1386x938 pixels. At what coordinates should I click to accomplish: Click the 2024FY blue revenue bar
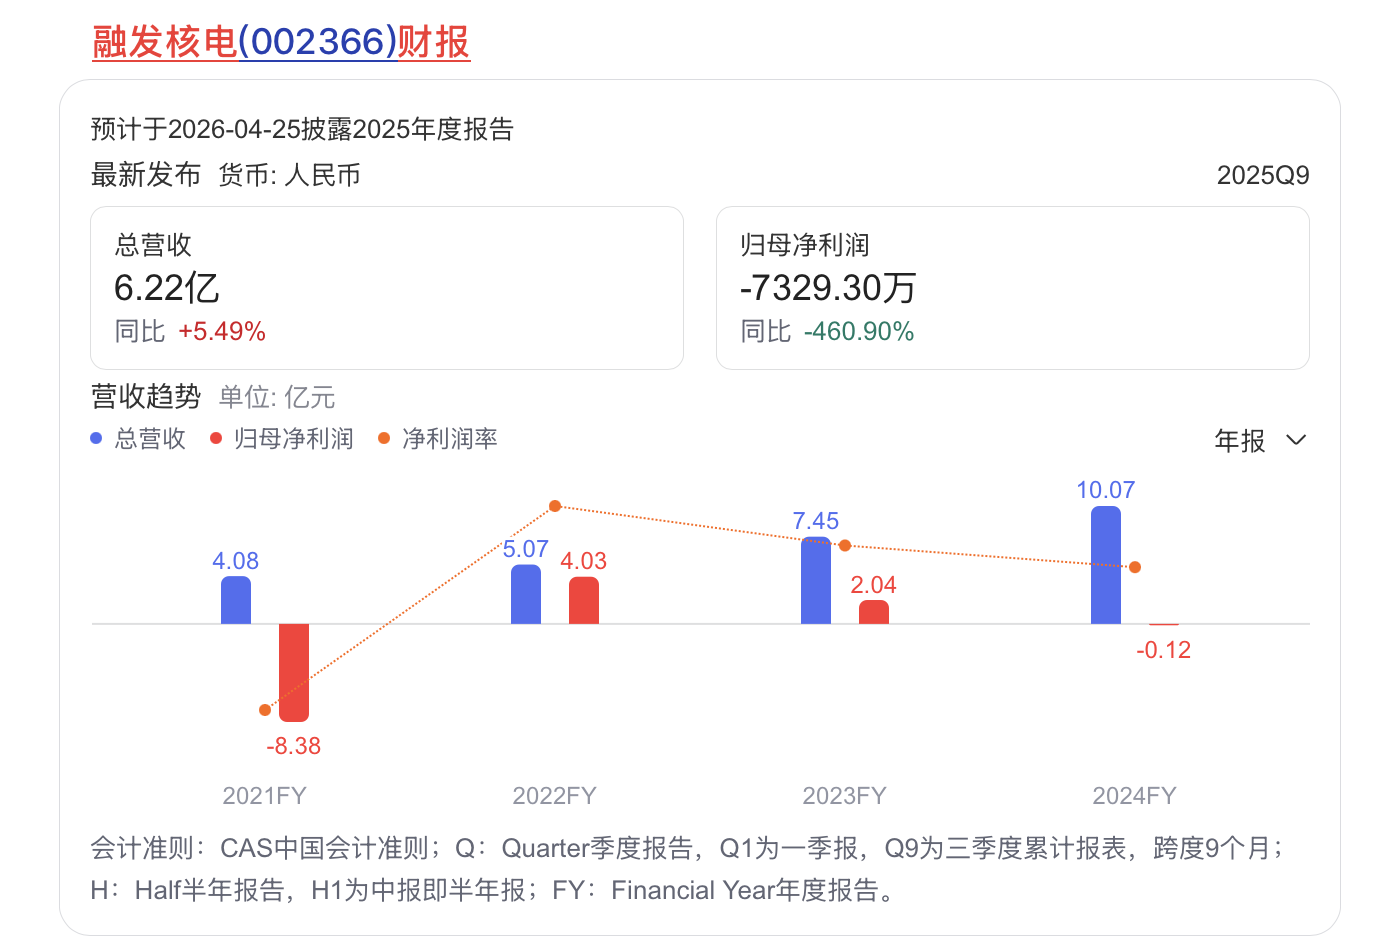click(x=1106, y=565)
